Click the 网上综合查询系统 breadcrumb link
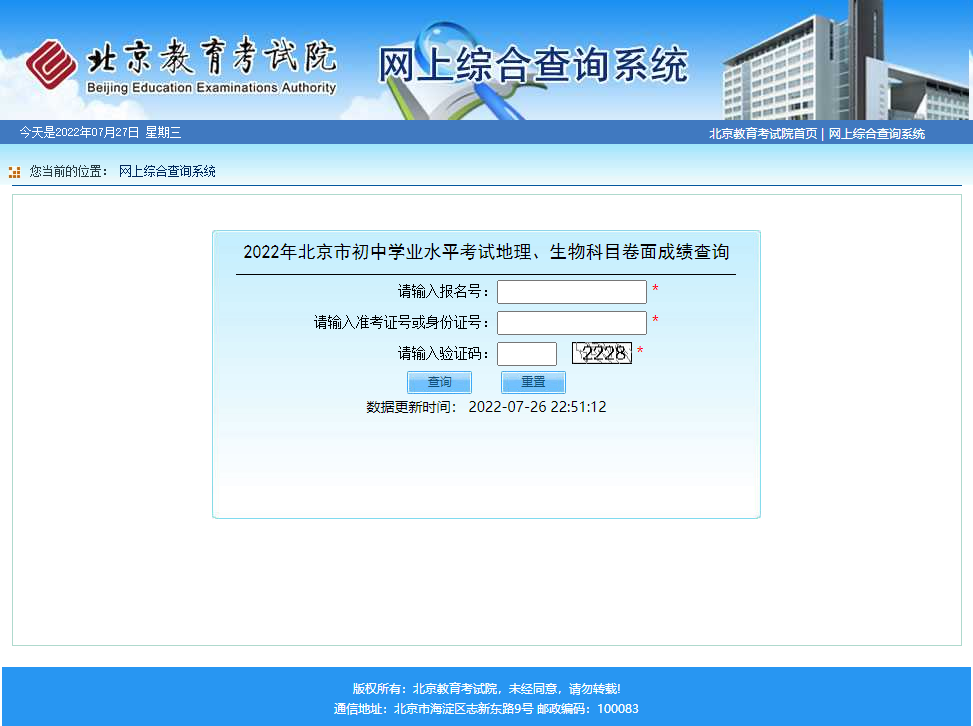This screenshot has width=973, height=726. click(167, 171)
